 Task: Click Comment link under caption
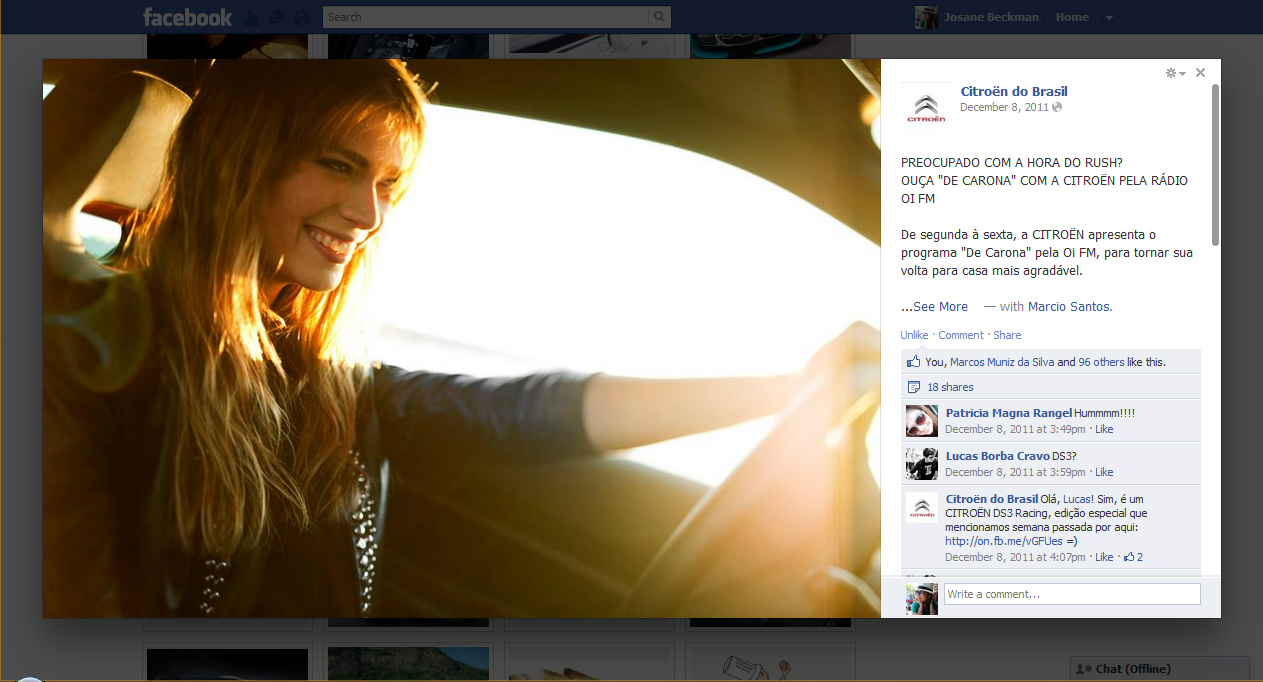961,335
